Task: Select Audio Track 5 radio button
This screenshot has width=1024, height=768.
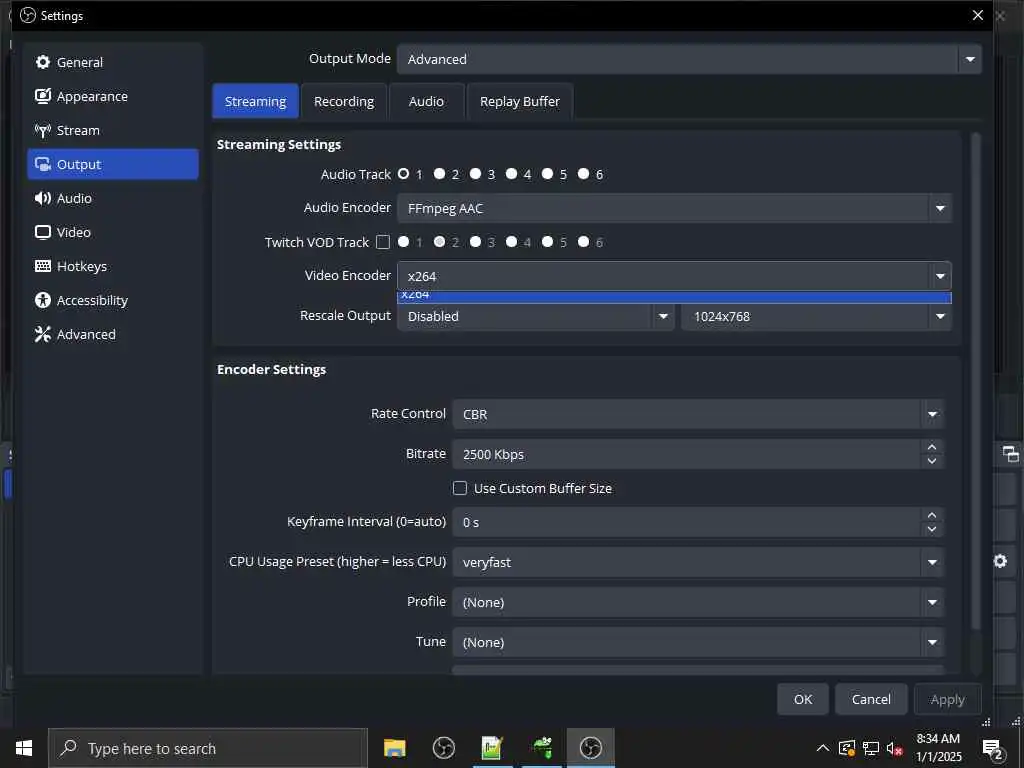Action: tap(547, 174)
